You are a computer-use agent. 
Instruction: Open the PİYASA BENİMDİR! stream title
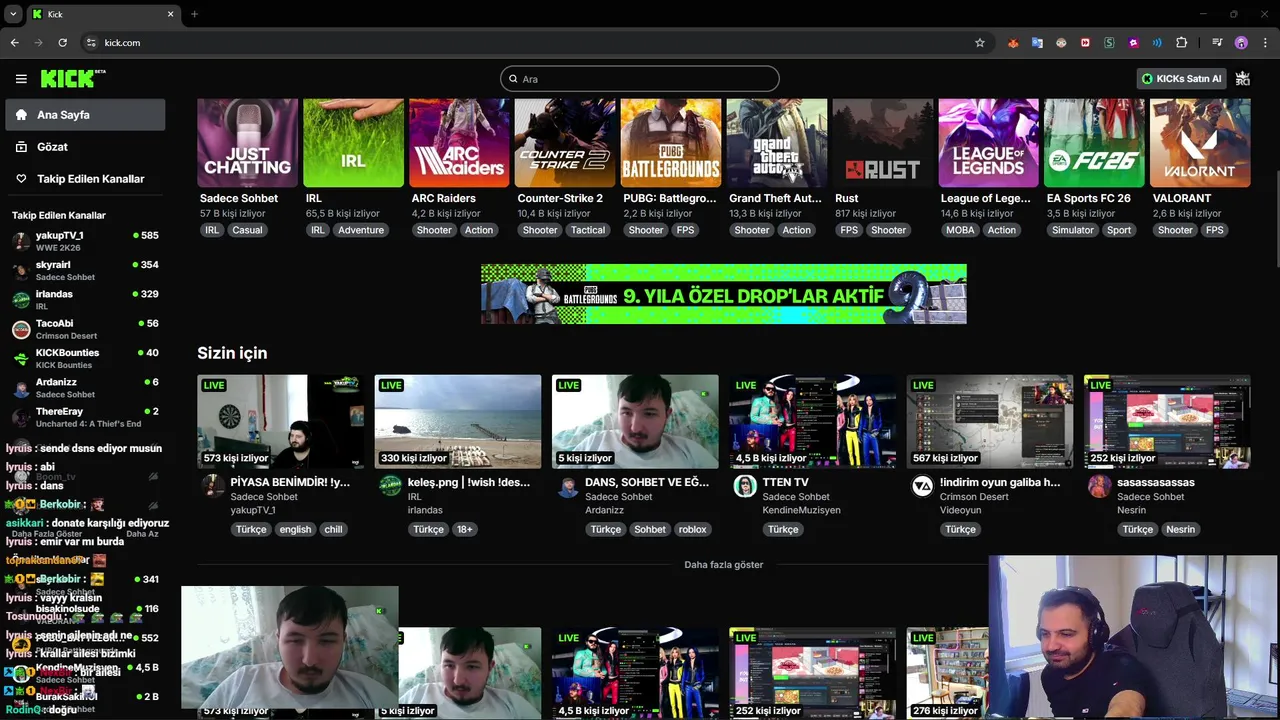tap(290, 482)
